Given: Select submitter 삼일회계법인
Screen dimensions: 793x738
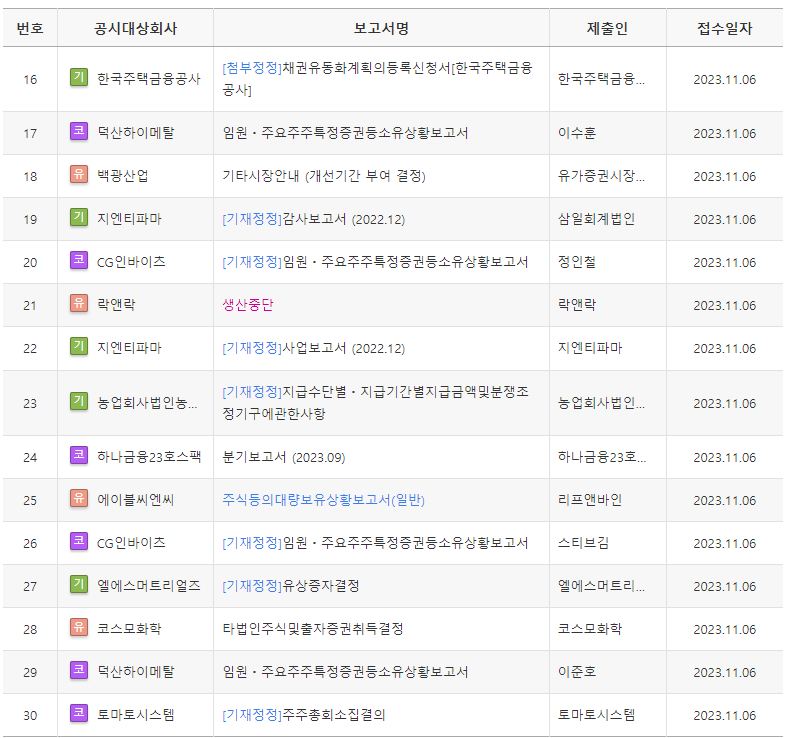Looking at the screenshot, I should tap(596, 219).
